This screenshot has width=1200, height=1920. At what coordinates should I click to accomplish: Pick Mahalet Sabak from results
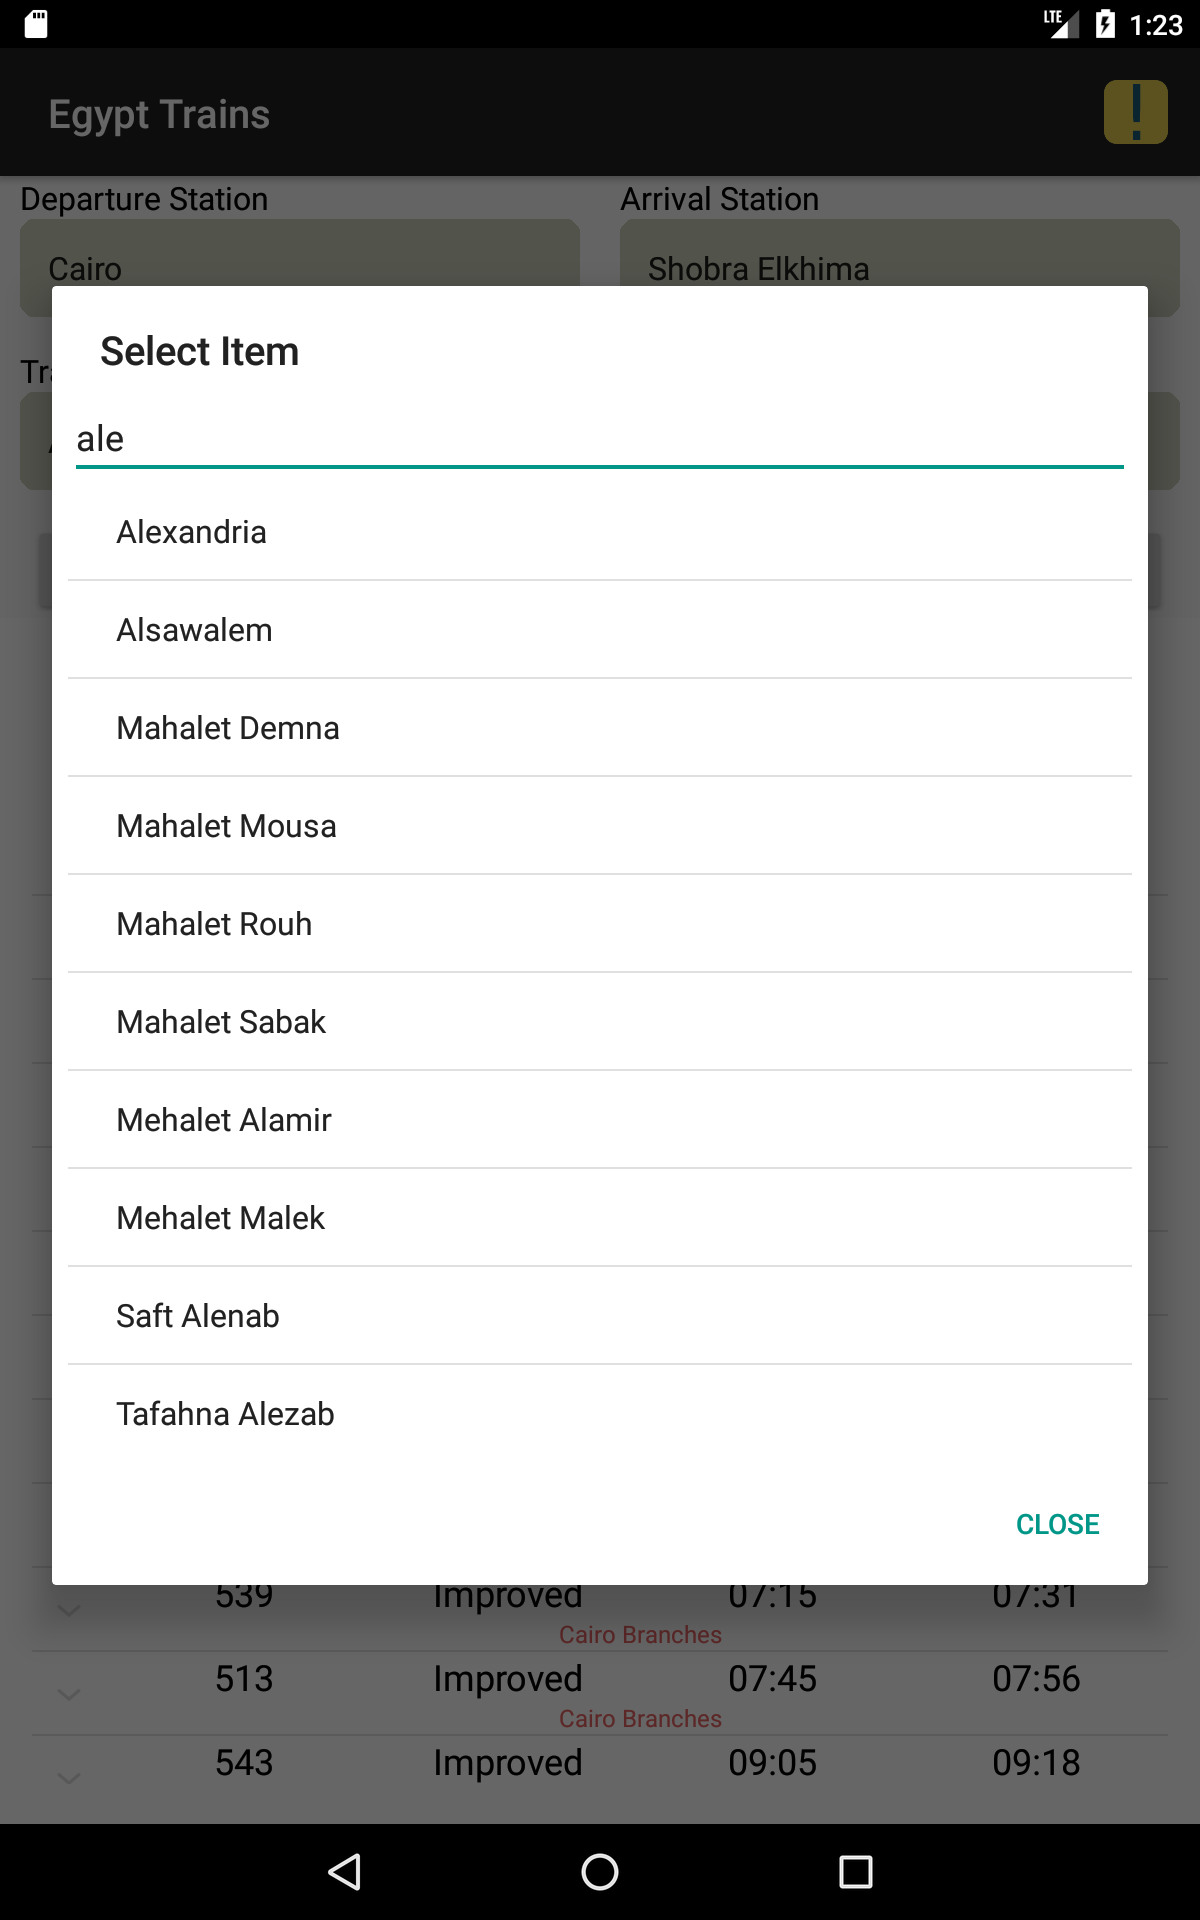point(600,1022)
